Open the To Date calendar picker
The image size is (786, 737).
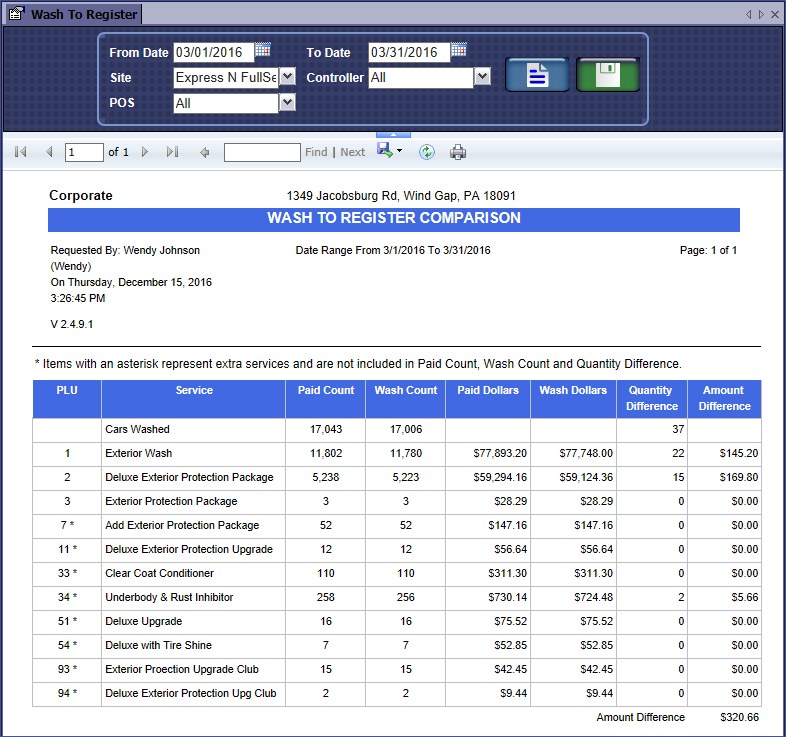click(459, 50)
